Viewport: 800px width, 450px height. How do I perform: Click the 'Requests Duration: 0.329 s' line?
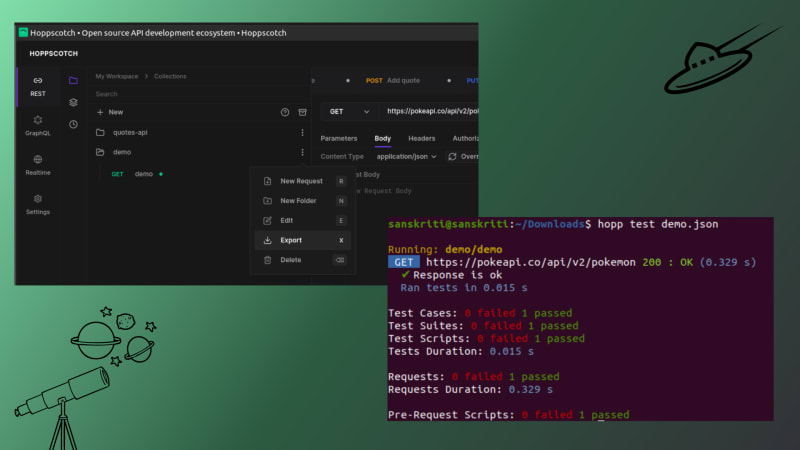coord(470,390)
